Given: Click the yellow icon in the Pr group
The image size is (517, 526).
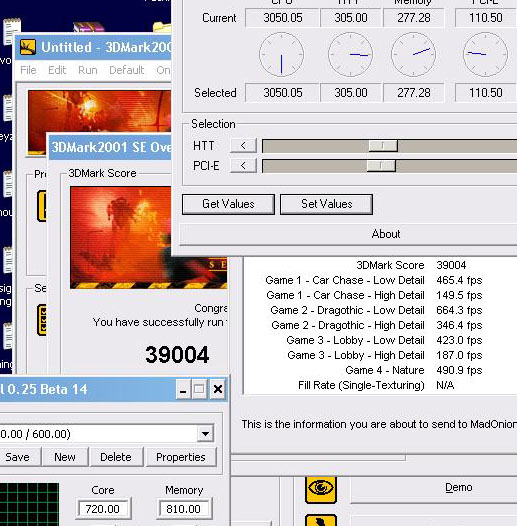Looking at the screenshot, I should tap(42, 206).
